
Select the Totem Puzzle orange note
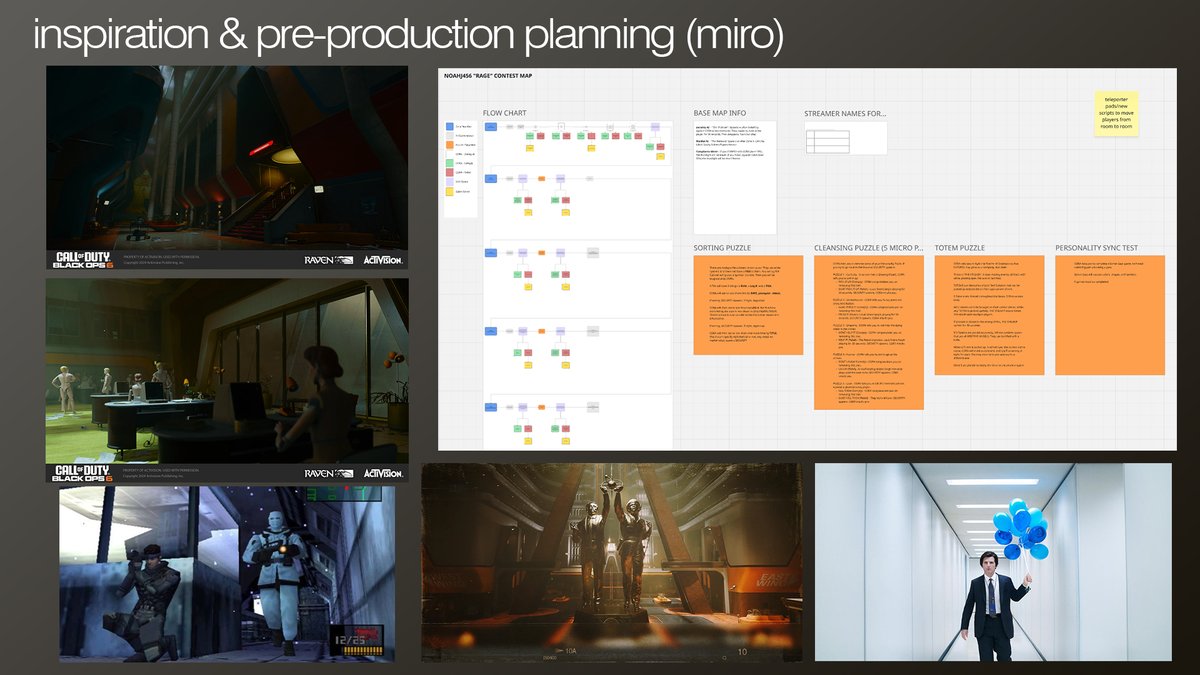coord(988,315)
